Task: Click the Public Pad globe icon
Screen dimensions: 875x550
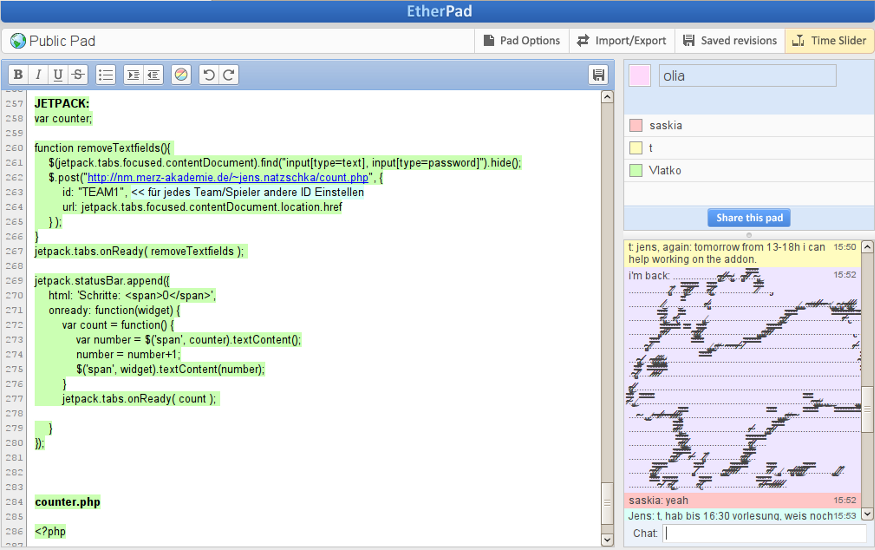Action: (18, 41)
